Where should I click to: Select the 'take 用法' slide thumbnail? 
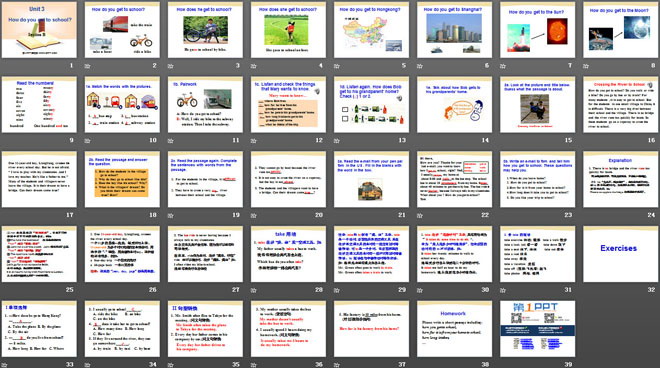(x=288, y=254)
